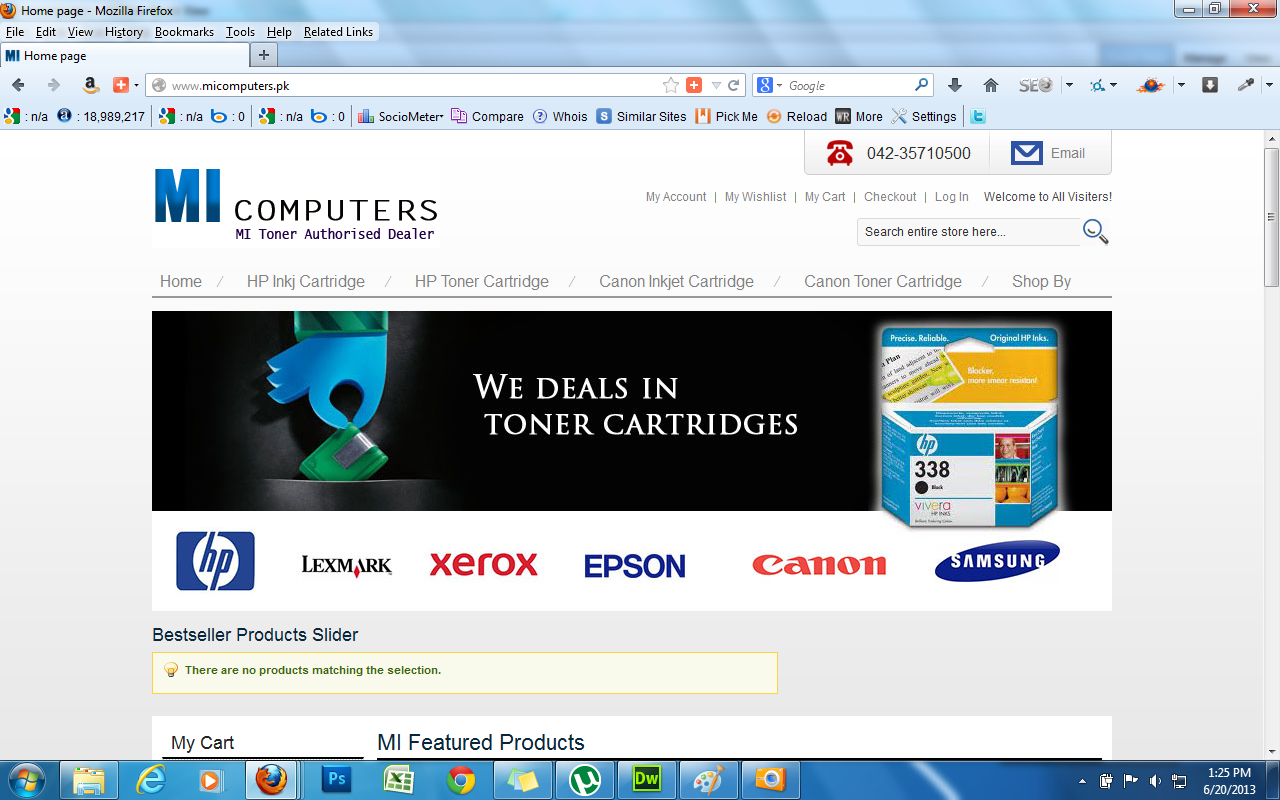Open the Shop By menu item
The image size is (1280, 800).
click(1041, 281)
